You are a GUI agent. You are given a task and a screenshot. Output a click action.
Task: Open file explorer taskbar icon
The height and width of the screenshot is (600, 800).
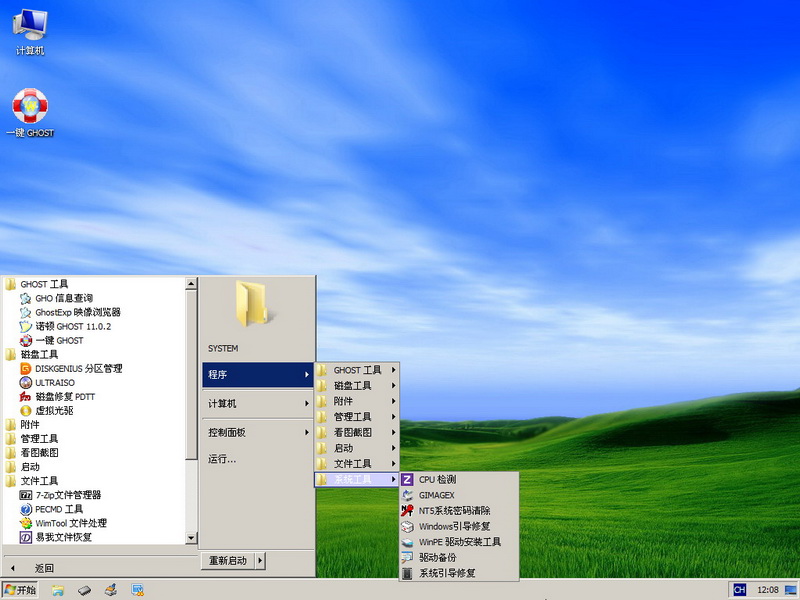pyautogui.click(x=58, y=590)
